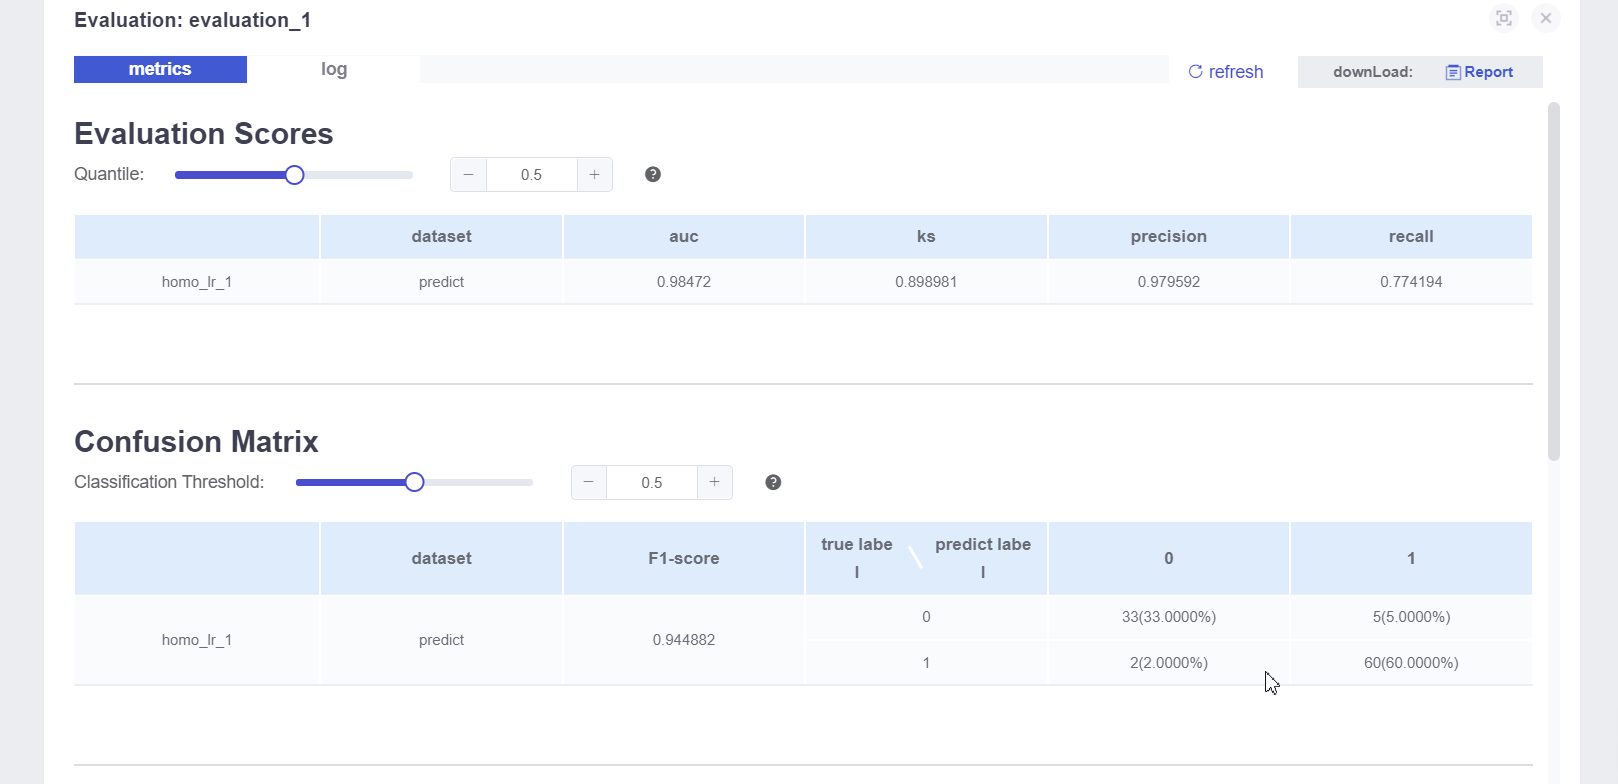Click the dataset header in Confusion Matrix table
The width and height of the screenshot is (1618, 784).
point(441,559)
